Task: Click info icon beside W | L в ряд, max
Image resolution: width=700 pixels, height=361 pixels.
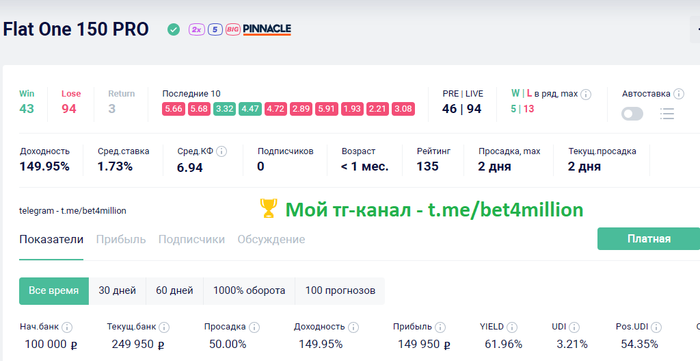Action: [x=586, y=94]
